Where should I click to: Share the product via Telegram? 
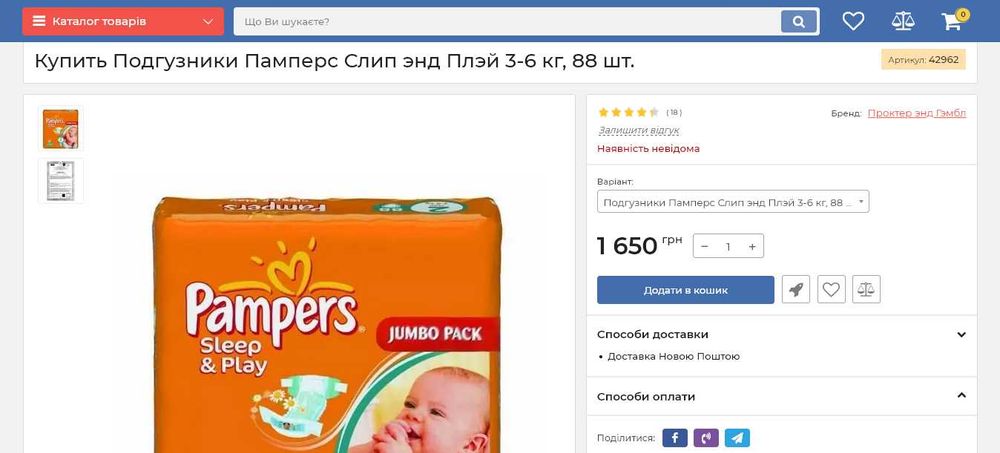[x=737, y=438]
